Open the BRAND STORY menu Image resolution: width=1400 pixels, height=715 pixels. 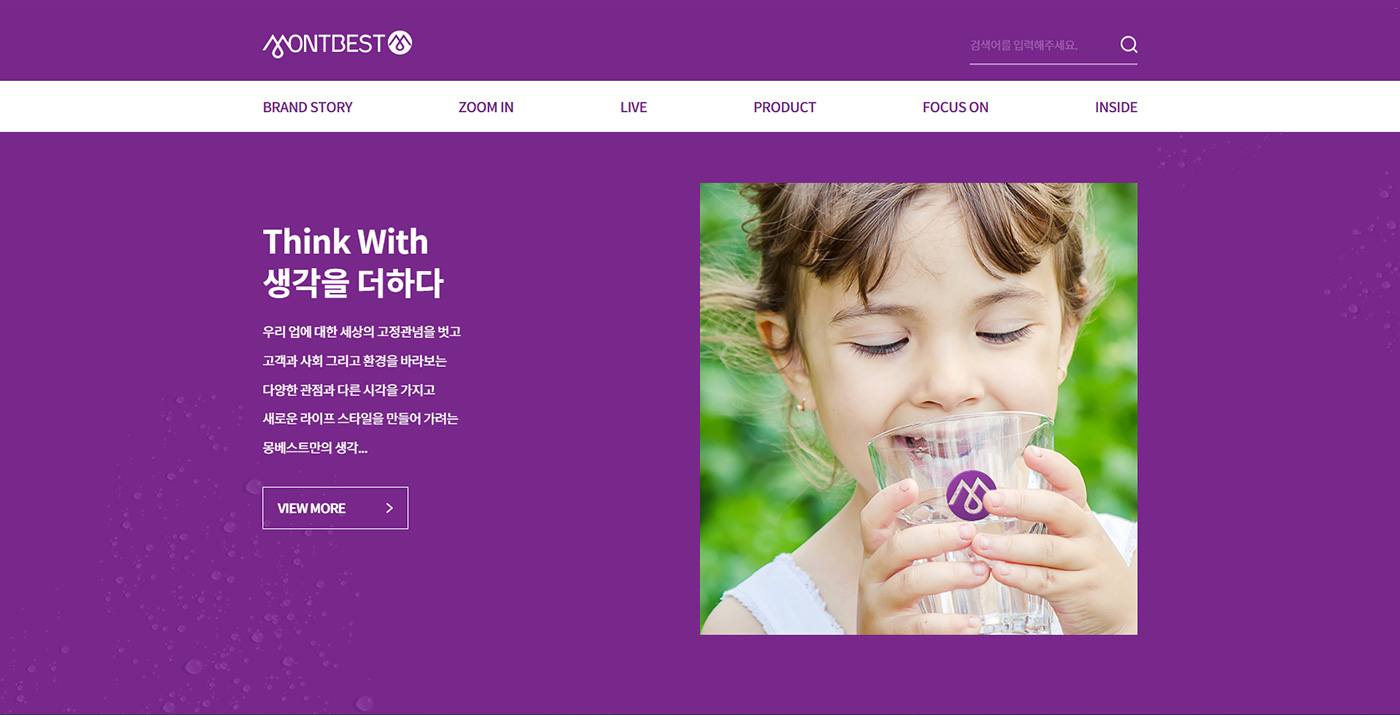tap(308, 107)
